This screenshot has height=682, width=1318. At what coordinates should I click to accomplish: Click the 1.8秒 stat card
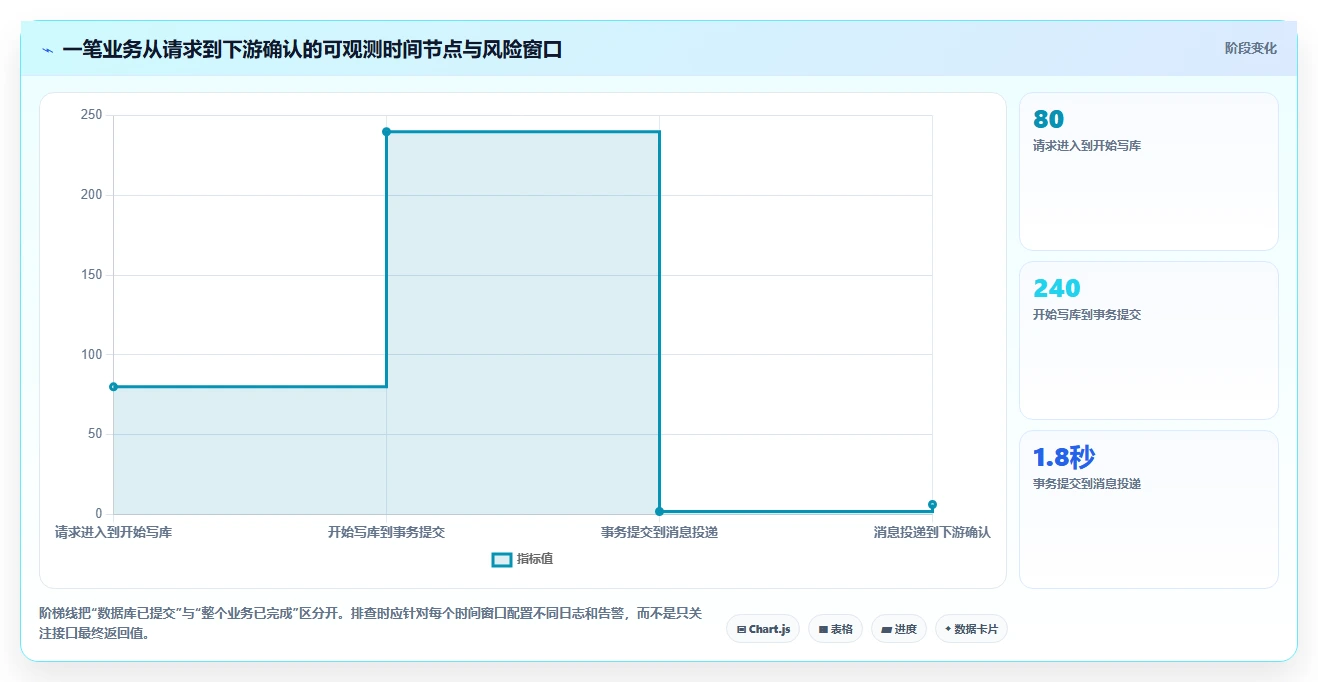pos(1148,509)
